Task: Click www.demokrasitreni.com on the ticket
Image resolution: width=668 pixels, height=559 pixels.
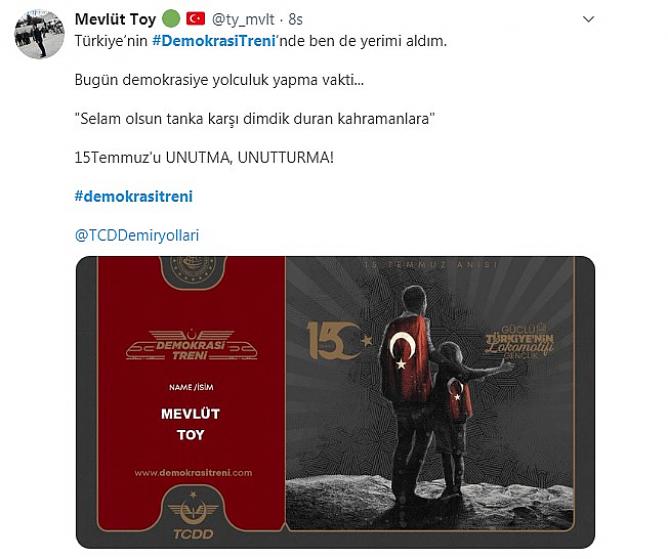Action: coord(193,473)
